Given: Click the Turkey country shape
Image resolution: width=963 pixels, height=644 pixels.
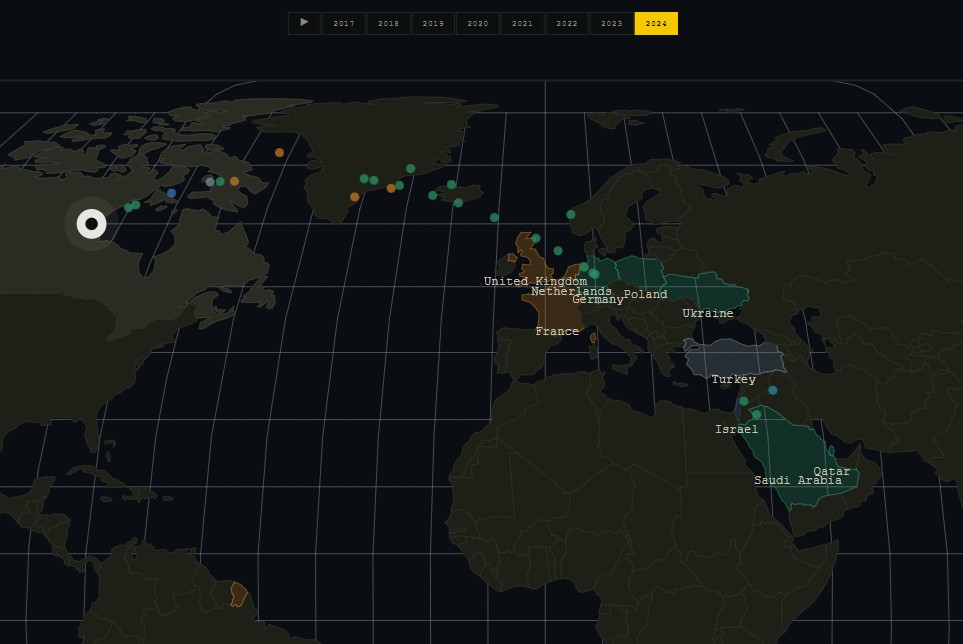Looking at the screenshot, I should [733, 356].
